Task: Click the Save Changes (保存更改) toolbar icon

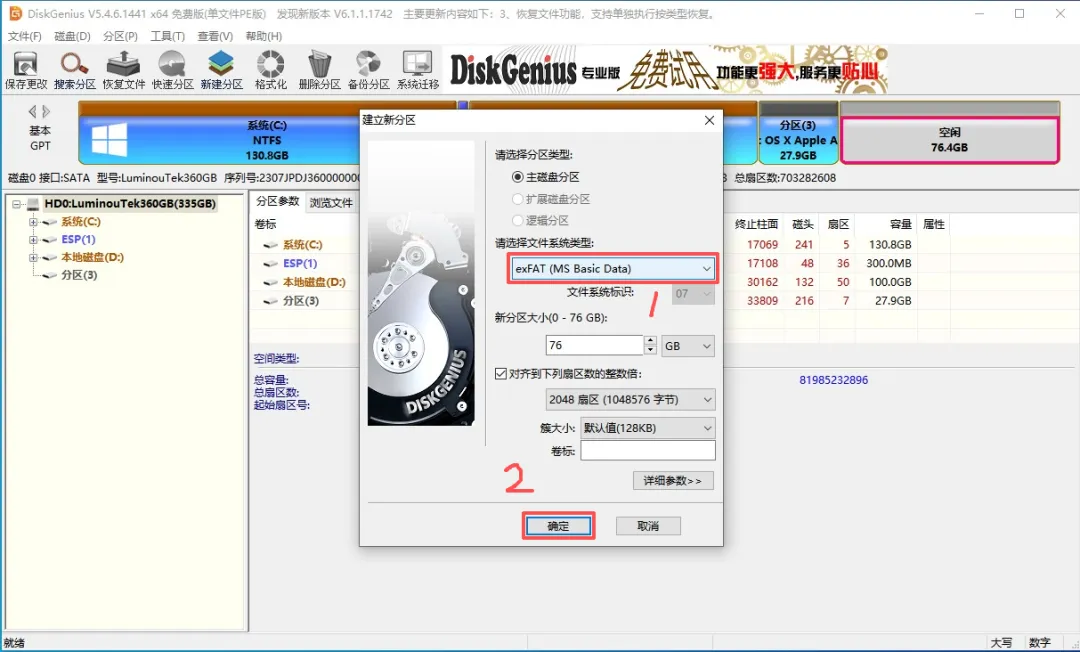Action: 25,70
